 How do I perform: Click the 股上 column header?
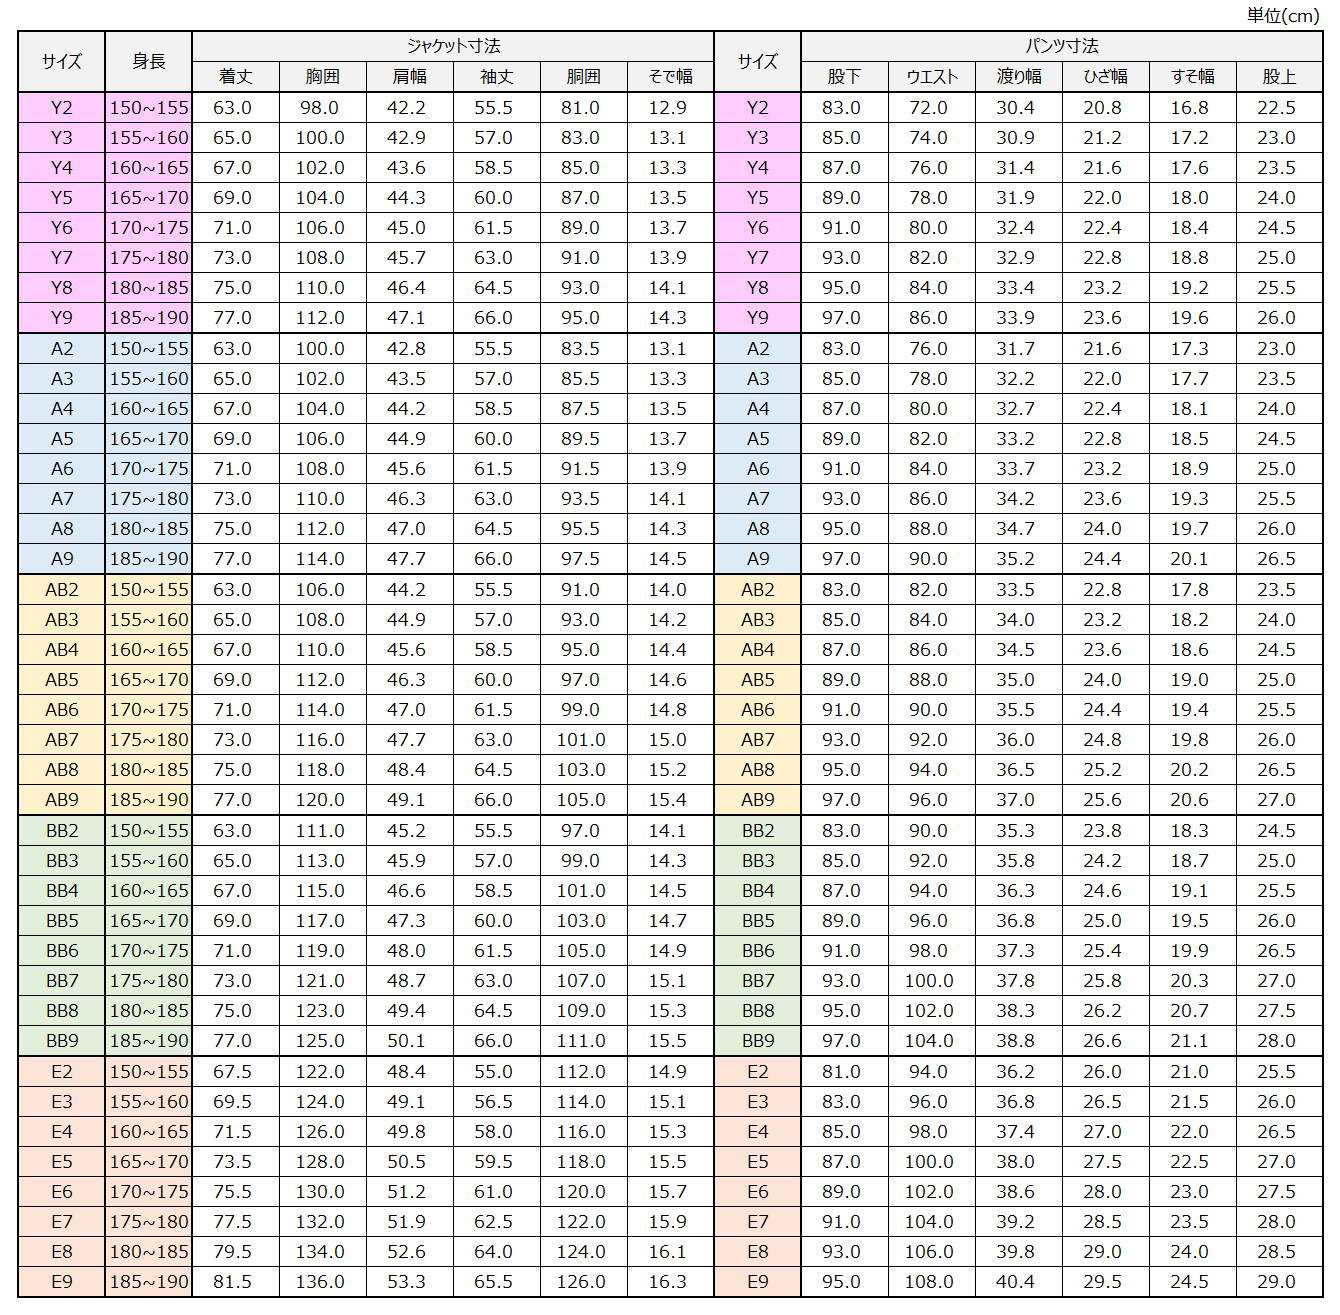(1279, 77)
